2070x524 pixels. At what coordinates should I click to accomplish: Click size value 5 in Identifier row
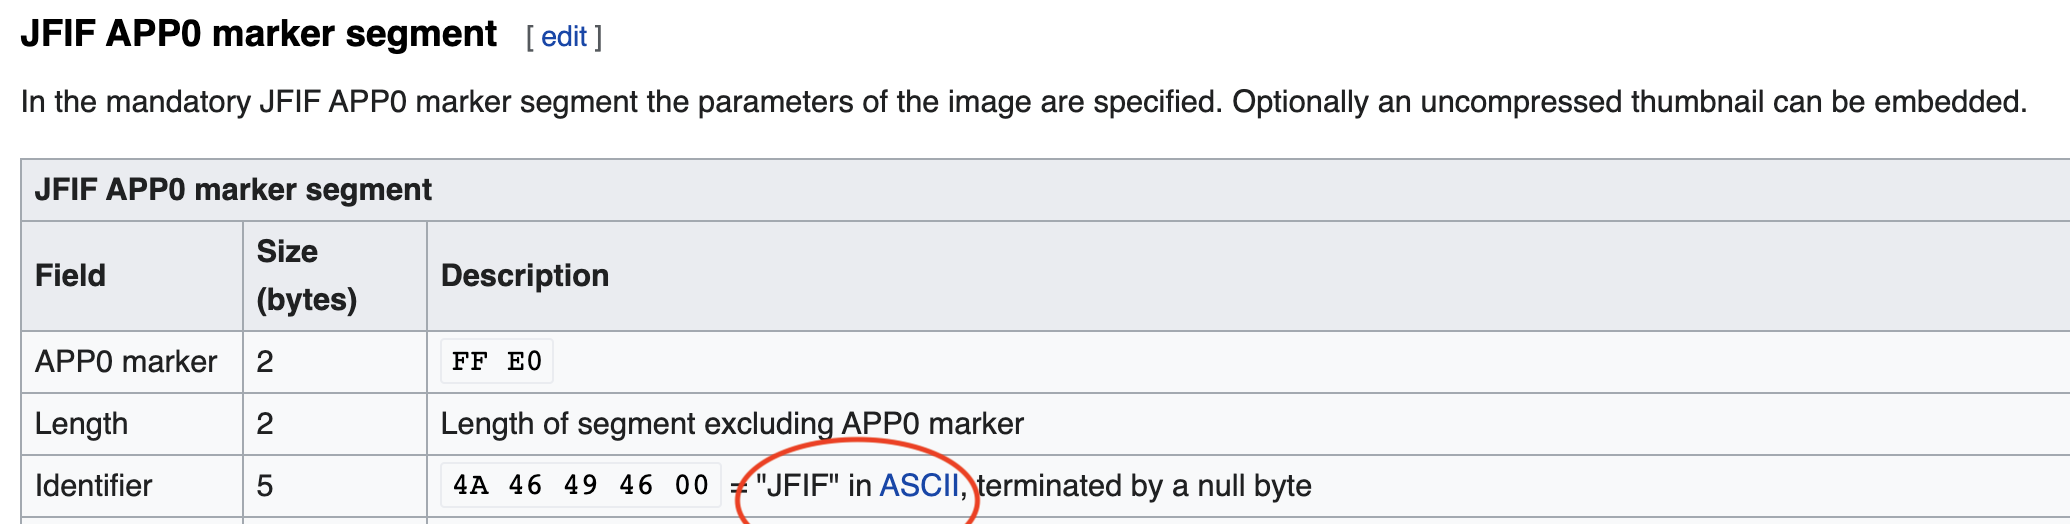(x=265, y=486)
